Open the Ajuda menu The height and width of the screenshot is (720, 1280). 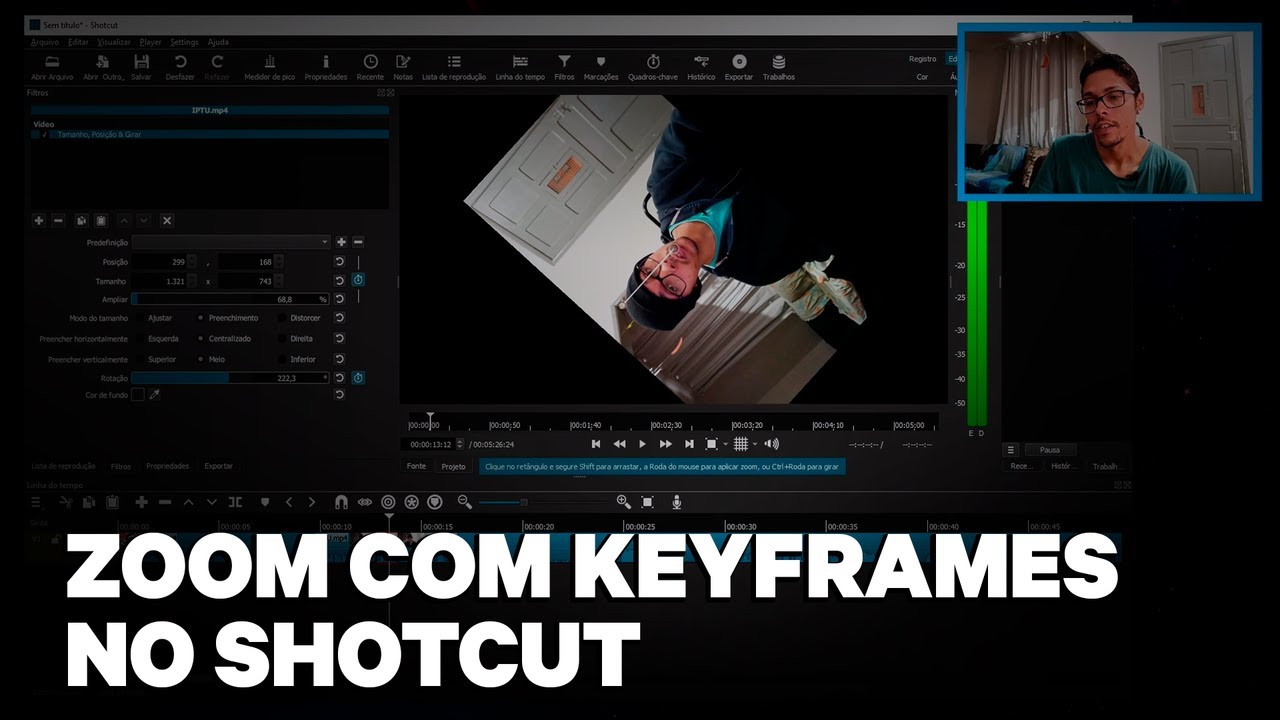point(218,42)
